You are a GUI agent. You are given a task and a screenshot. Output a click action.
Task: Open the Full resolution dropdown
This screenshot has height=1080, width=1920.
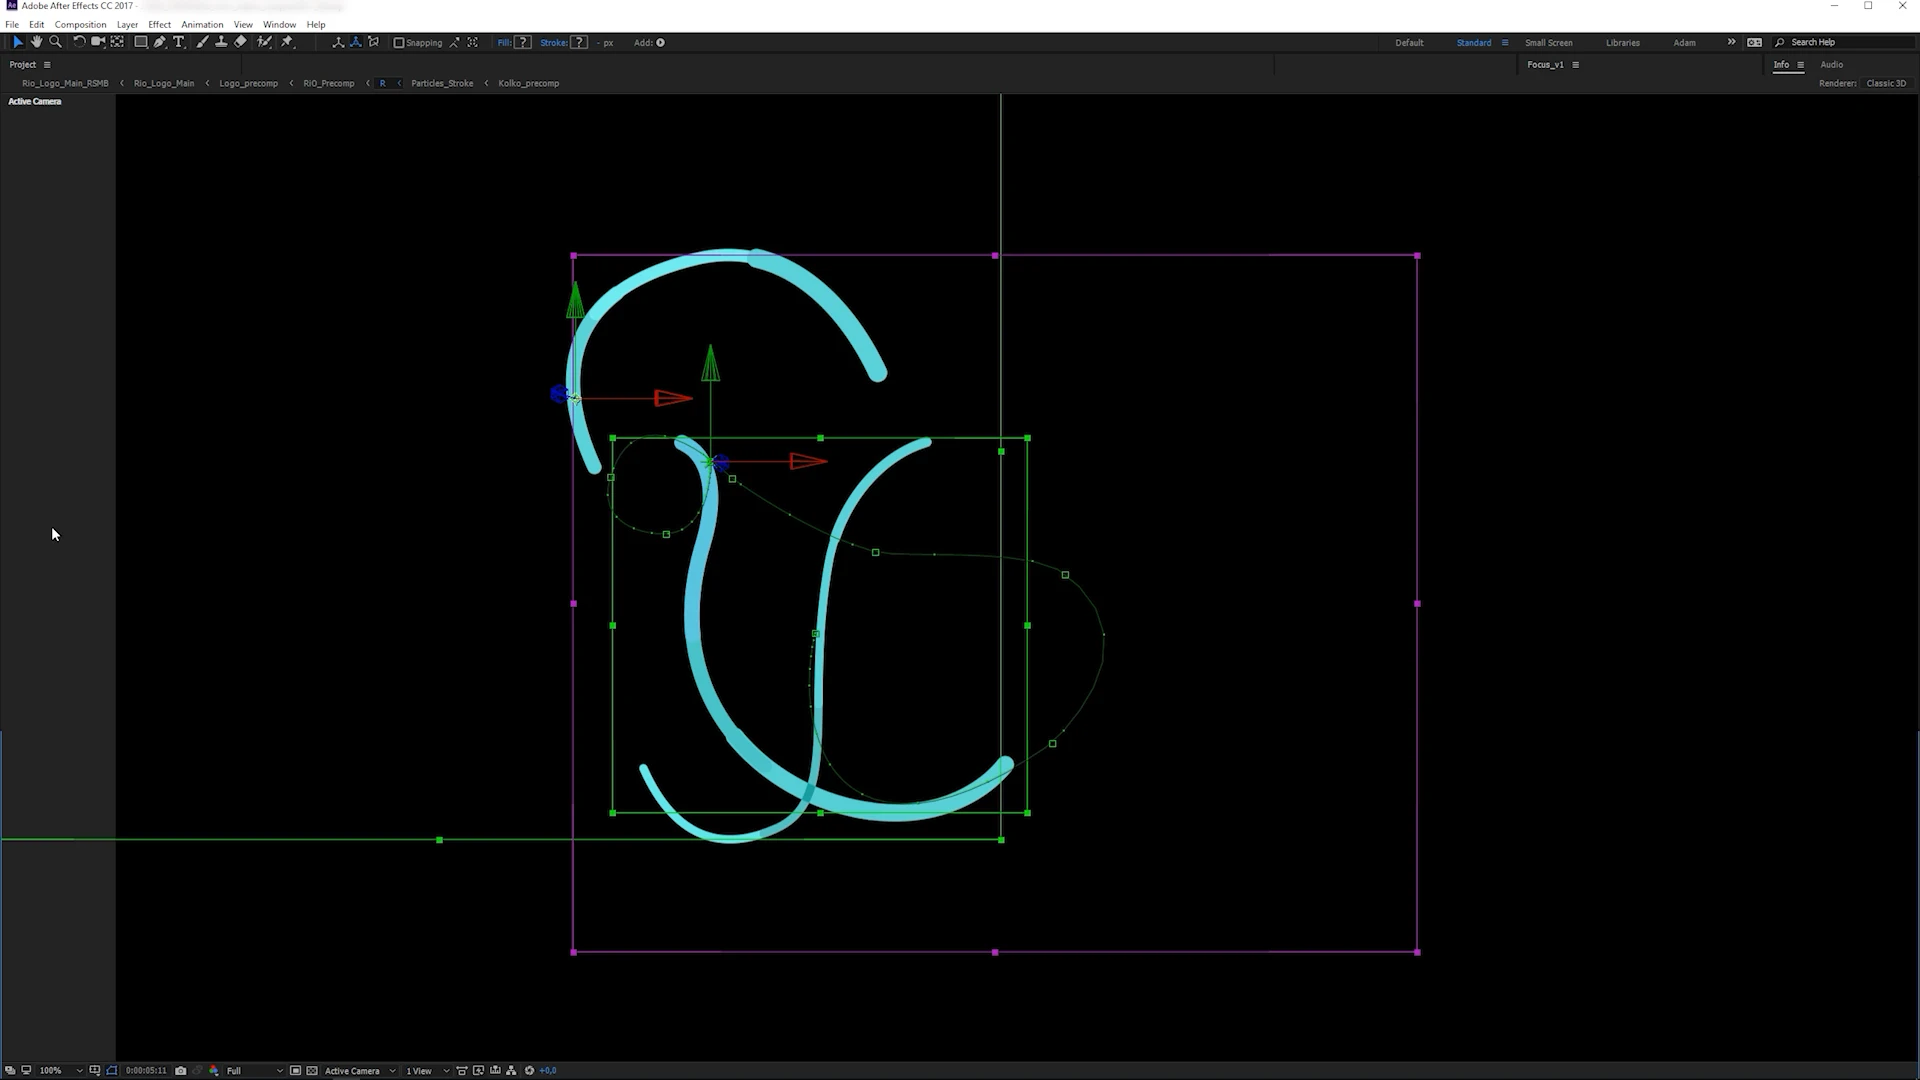(254, 1070)
